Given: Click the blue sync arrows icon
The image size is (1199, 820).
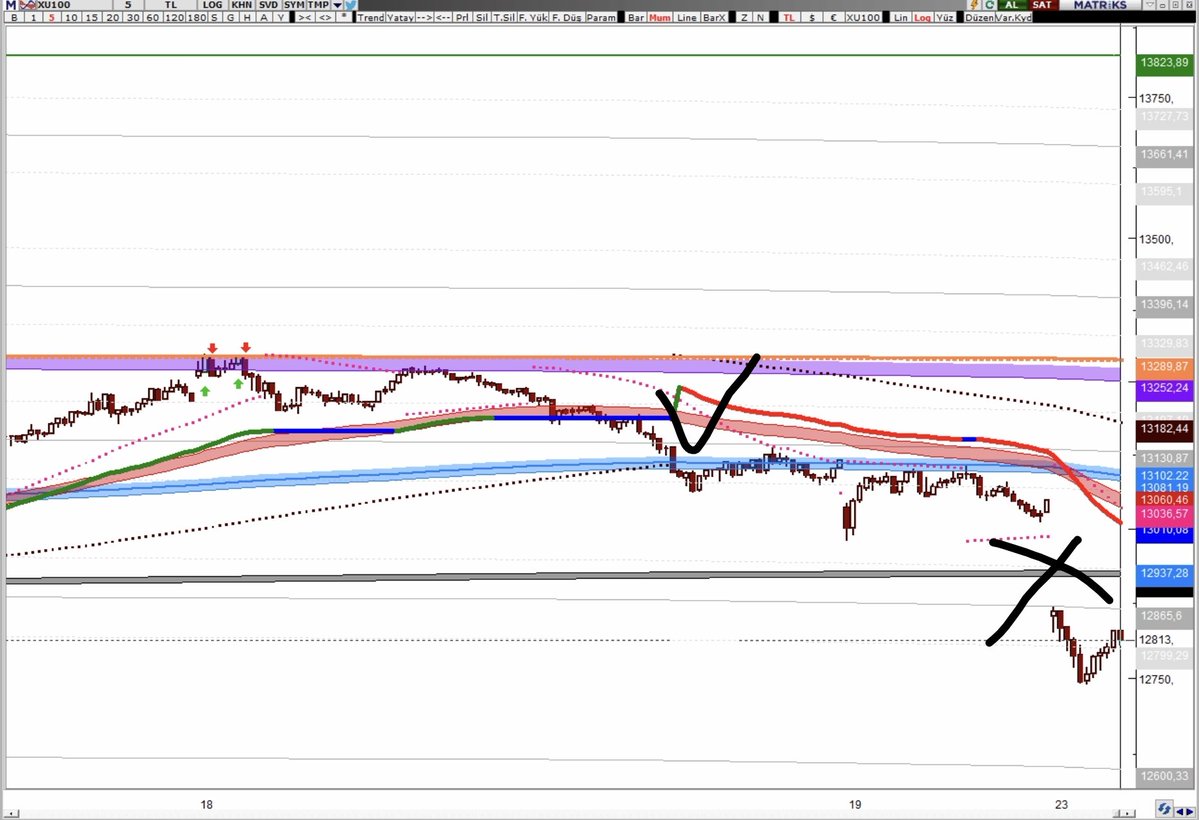Looking at the screenshot, I should pyautogui.click(x=1164, y=809).
